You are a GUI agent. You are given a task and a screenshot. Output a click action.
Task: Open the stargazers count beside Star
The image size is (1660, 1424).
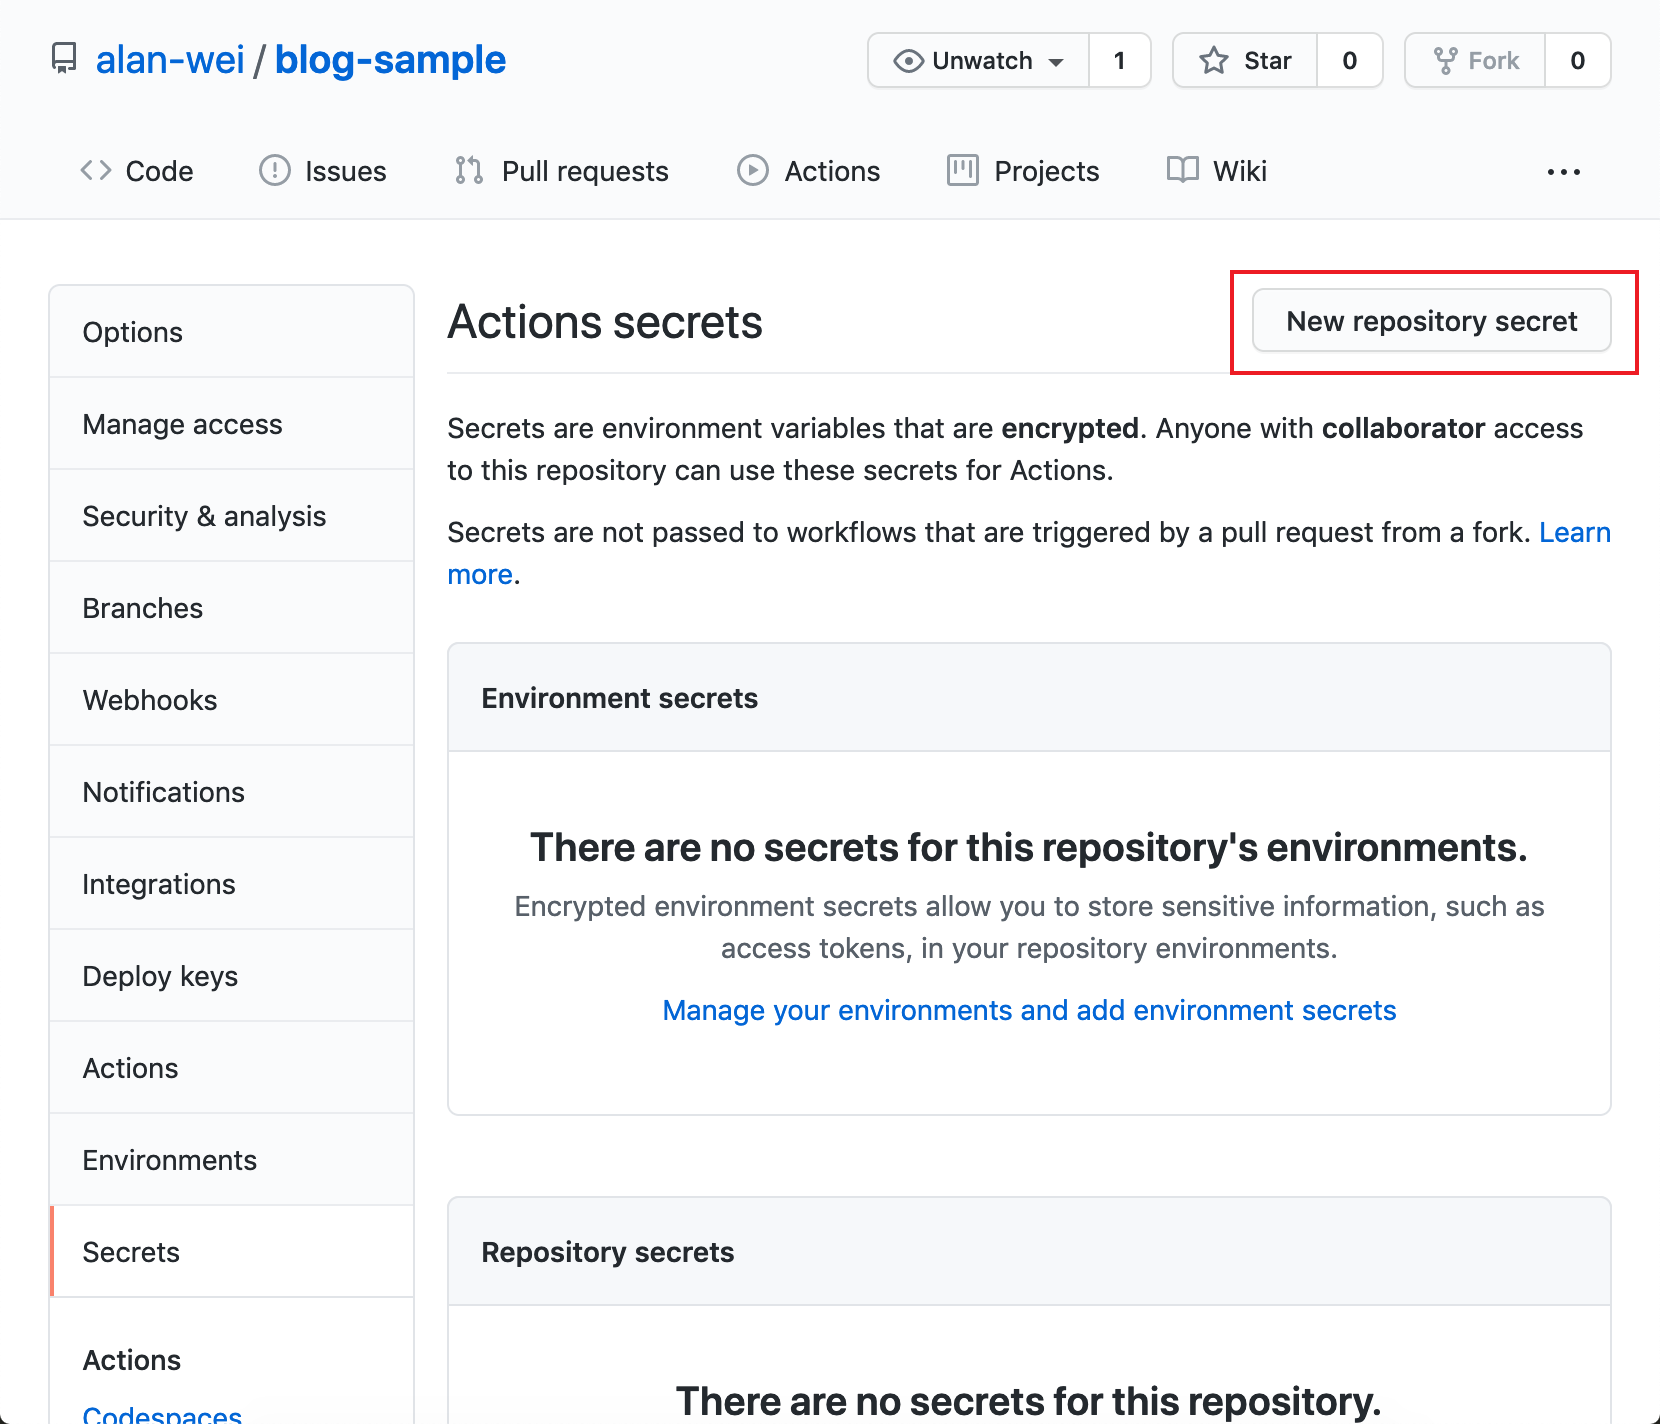pyautogui.click(x=1350, y=61)
